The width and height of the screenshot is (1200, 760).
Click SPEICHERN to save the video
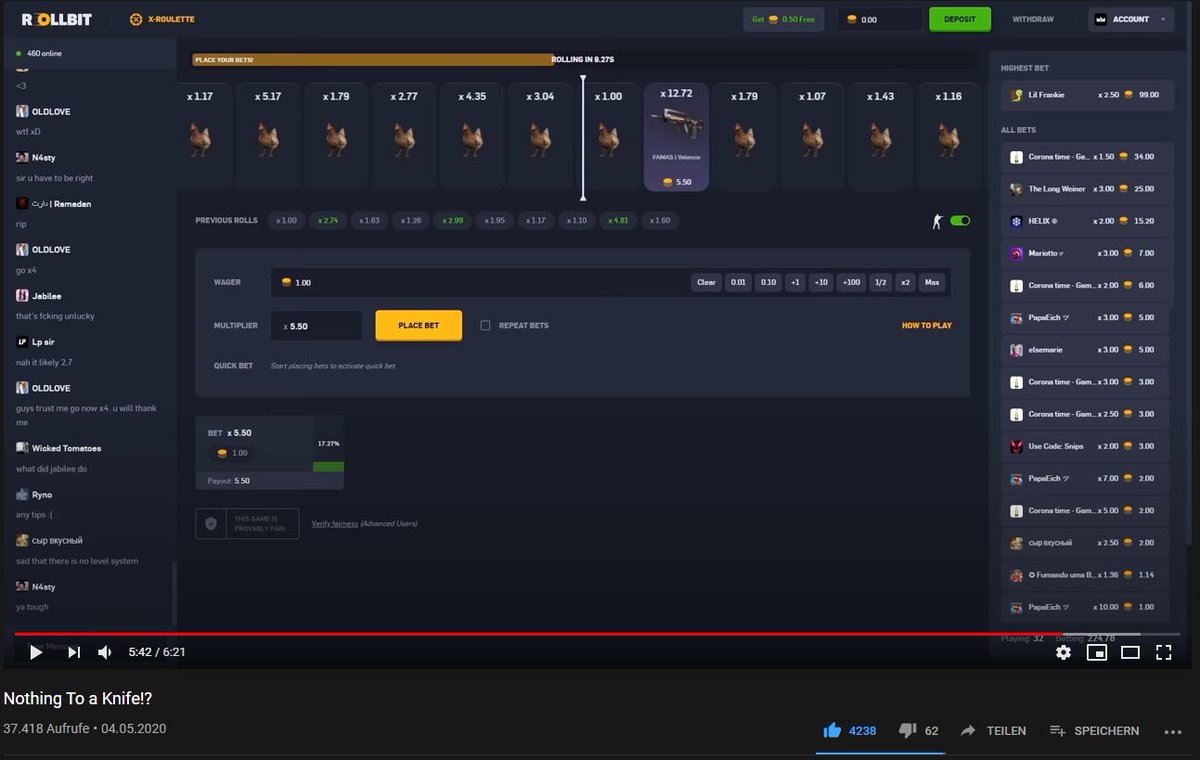point(1094,731)
